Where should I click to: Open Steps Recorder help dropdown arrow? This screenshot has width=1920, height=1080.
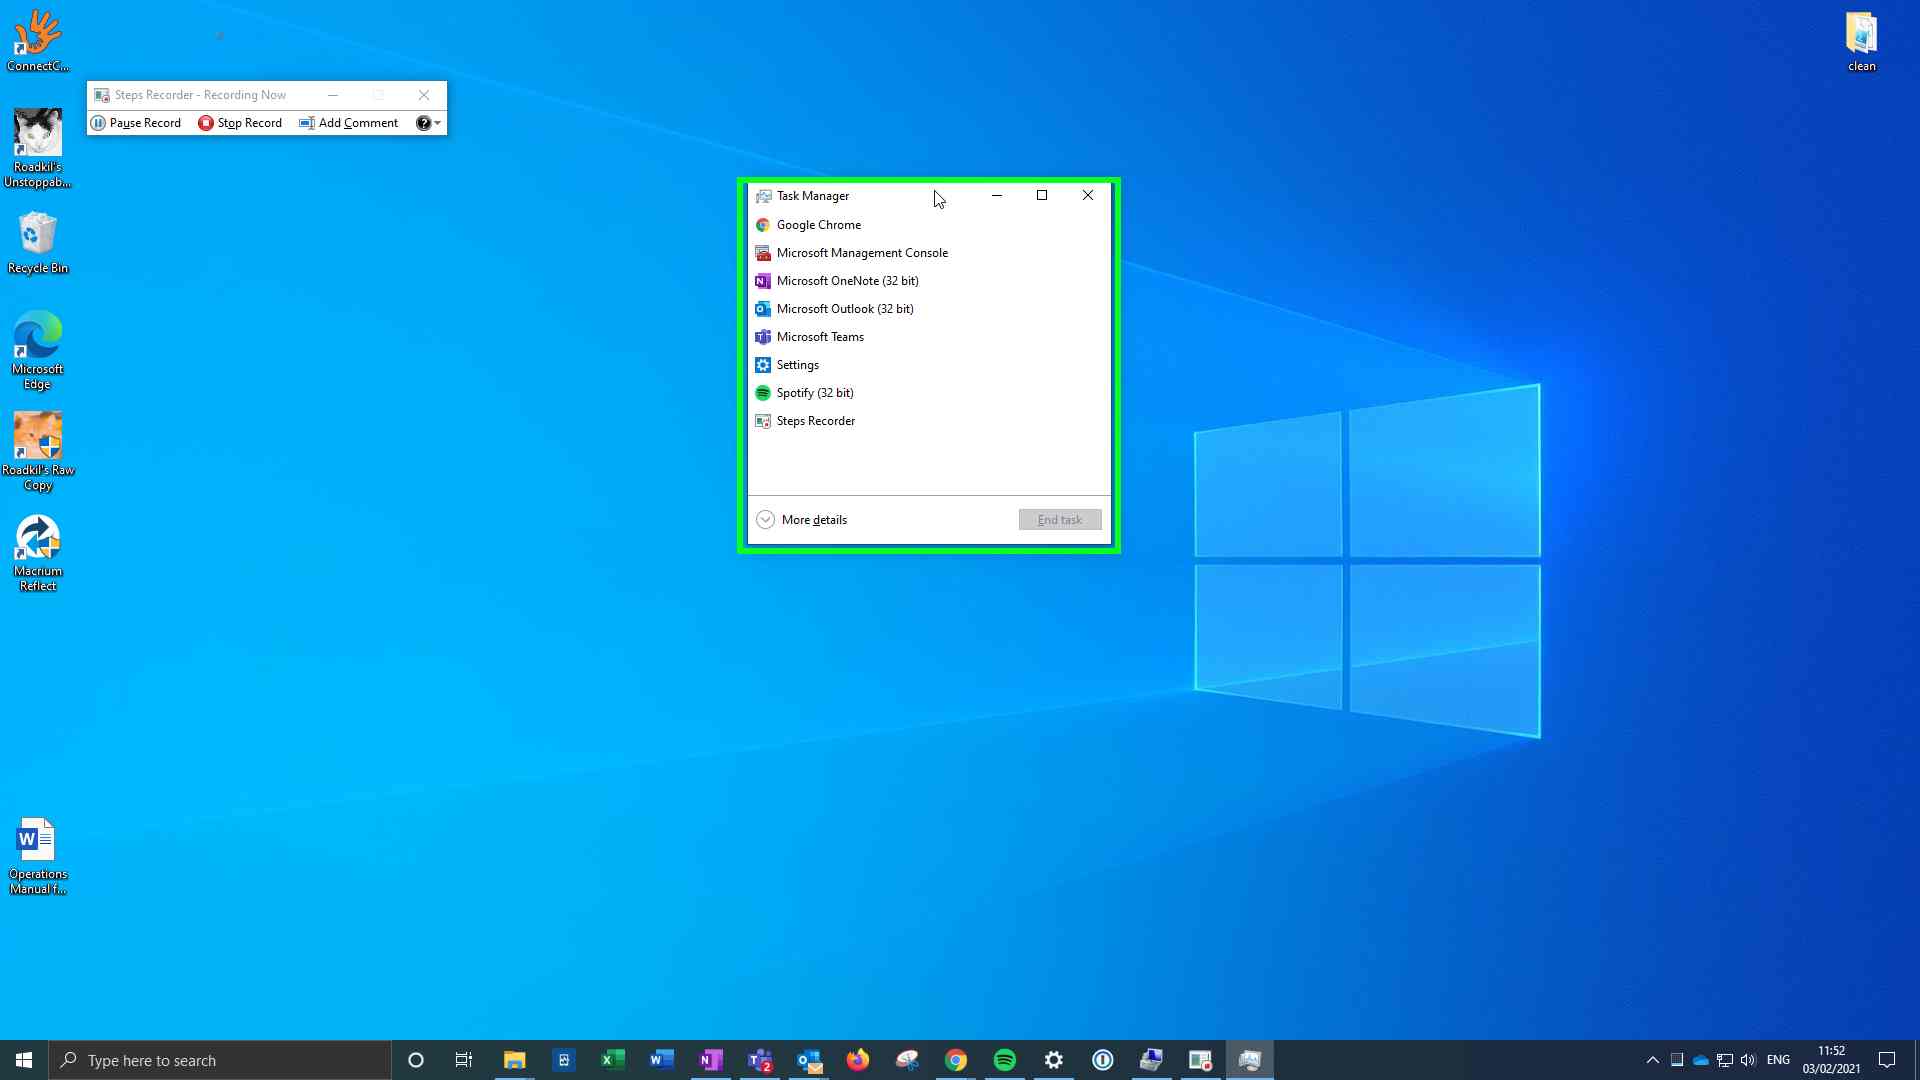(437, 123)
